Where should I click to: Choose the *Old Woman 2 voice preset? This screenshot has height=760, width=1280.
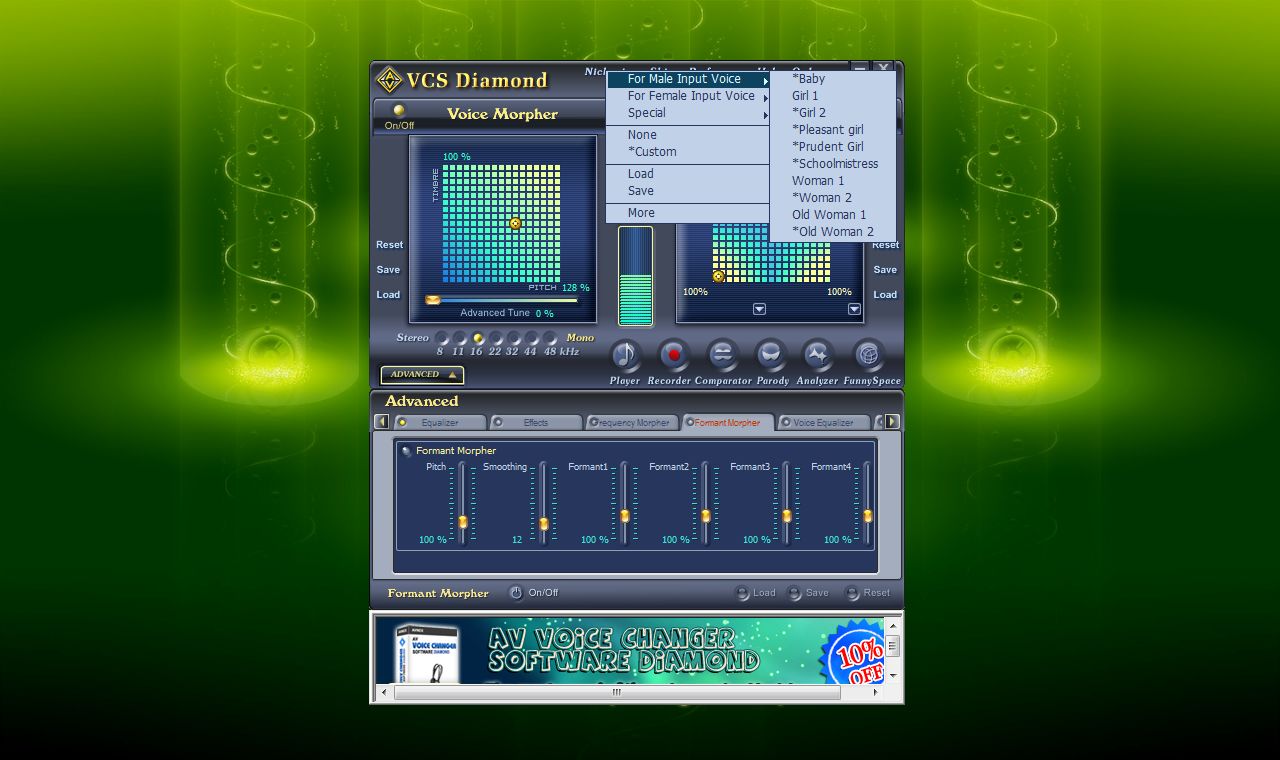click(x=833, y=232)
